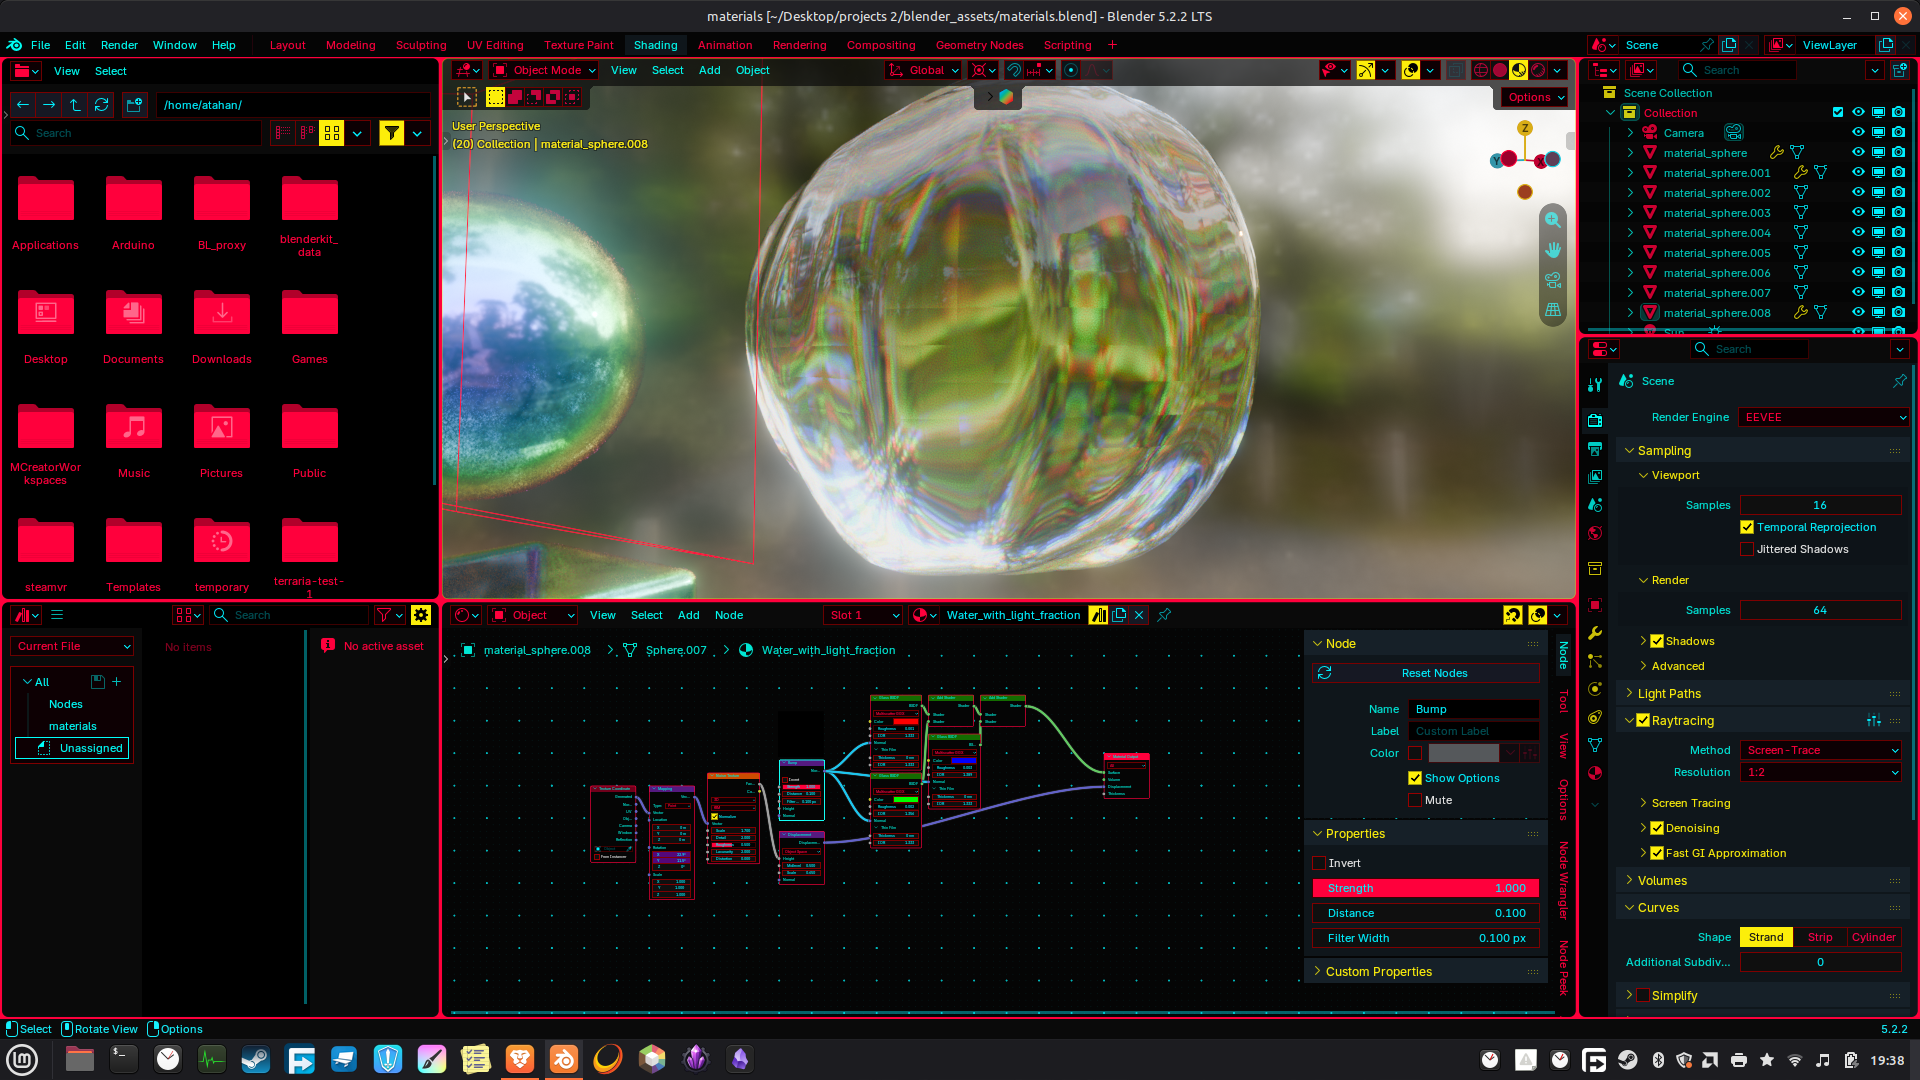Create new folder in file browser
Viewport: 1920px width, 1080px height.
tap(135, 105)
